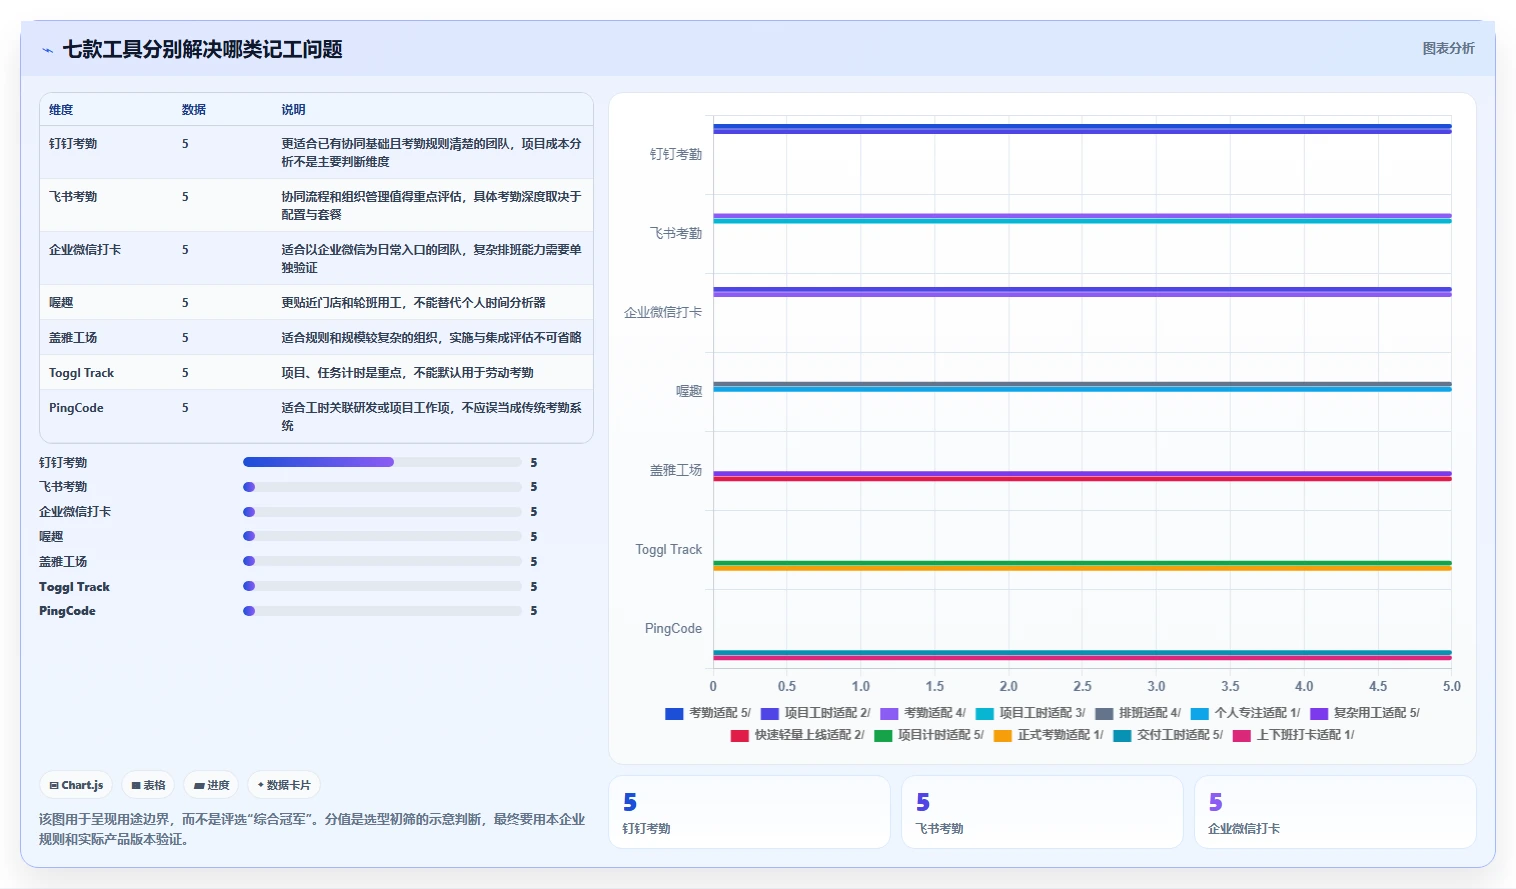Click the blue logo icon beside the title

(47, 50)
